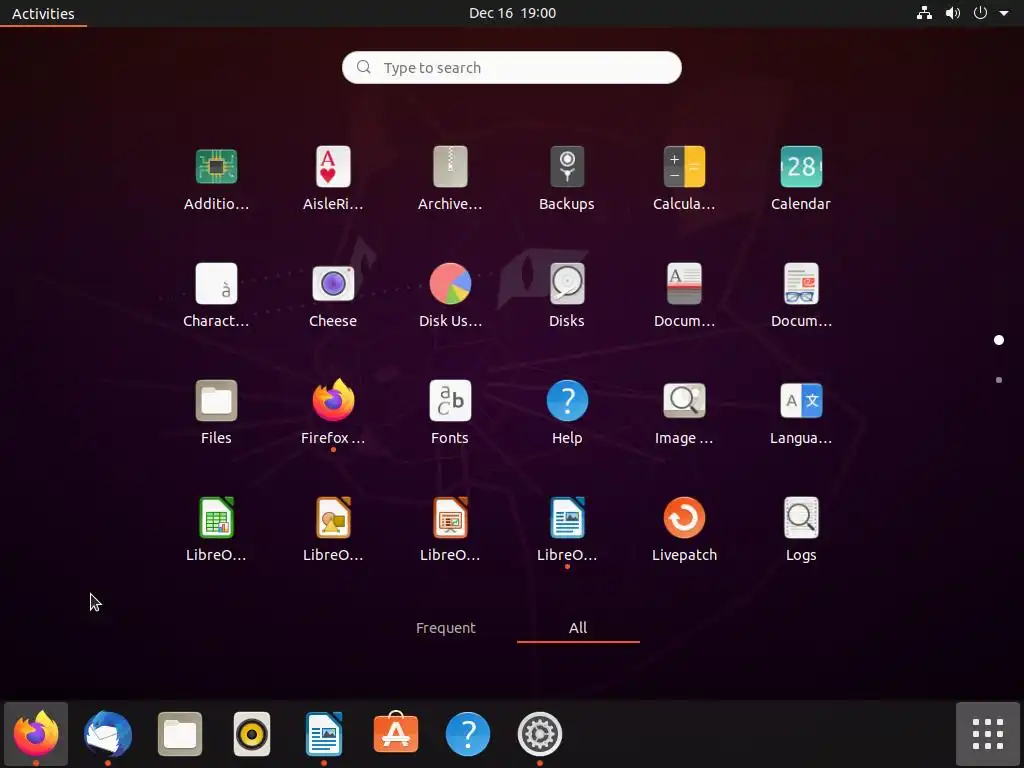Open the Files folder in the dock
This screenshot has width=1024, height=768.
click(180, 733)
